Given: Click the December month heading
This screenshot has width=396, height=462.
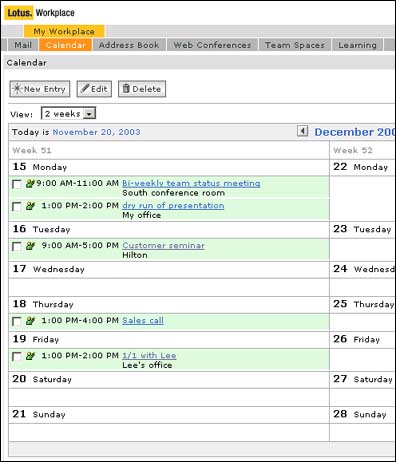Looking at the screenshot, I should [355, 132].
